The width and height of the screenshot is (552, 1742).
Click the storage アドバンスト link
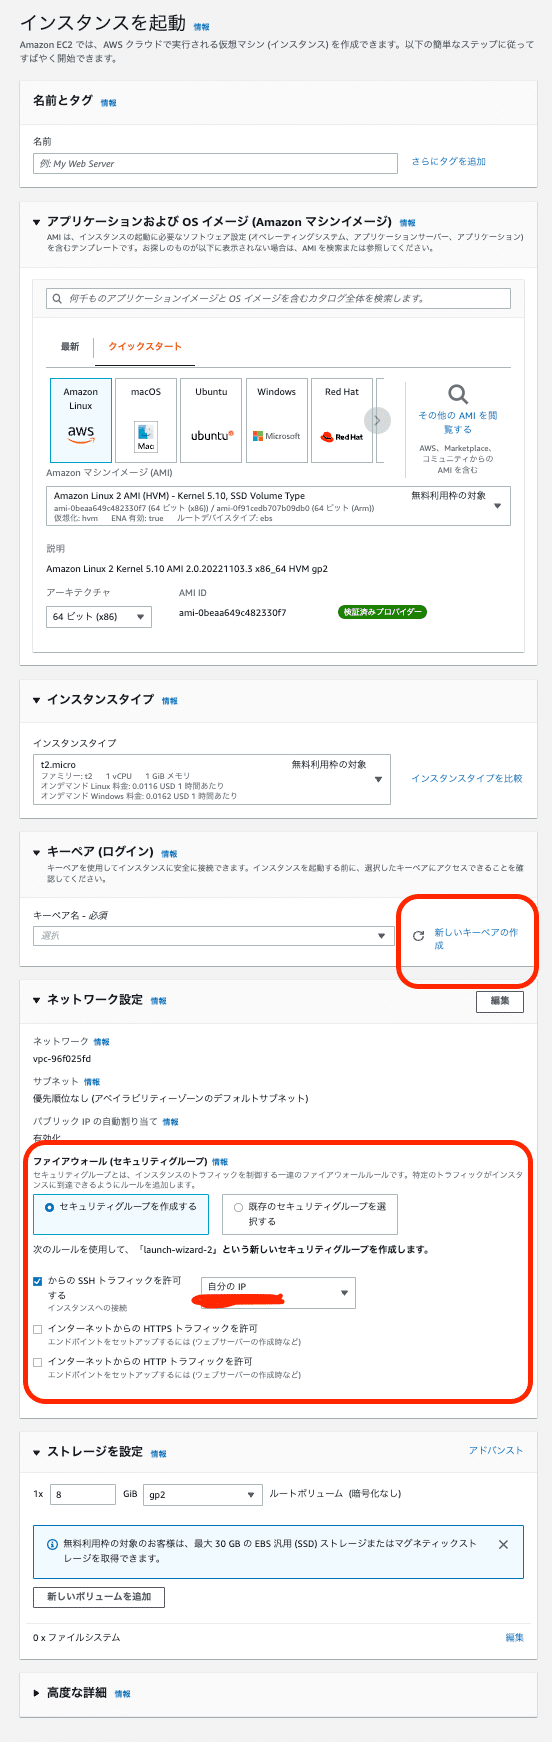[496, 1450]
